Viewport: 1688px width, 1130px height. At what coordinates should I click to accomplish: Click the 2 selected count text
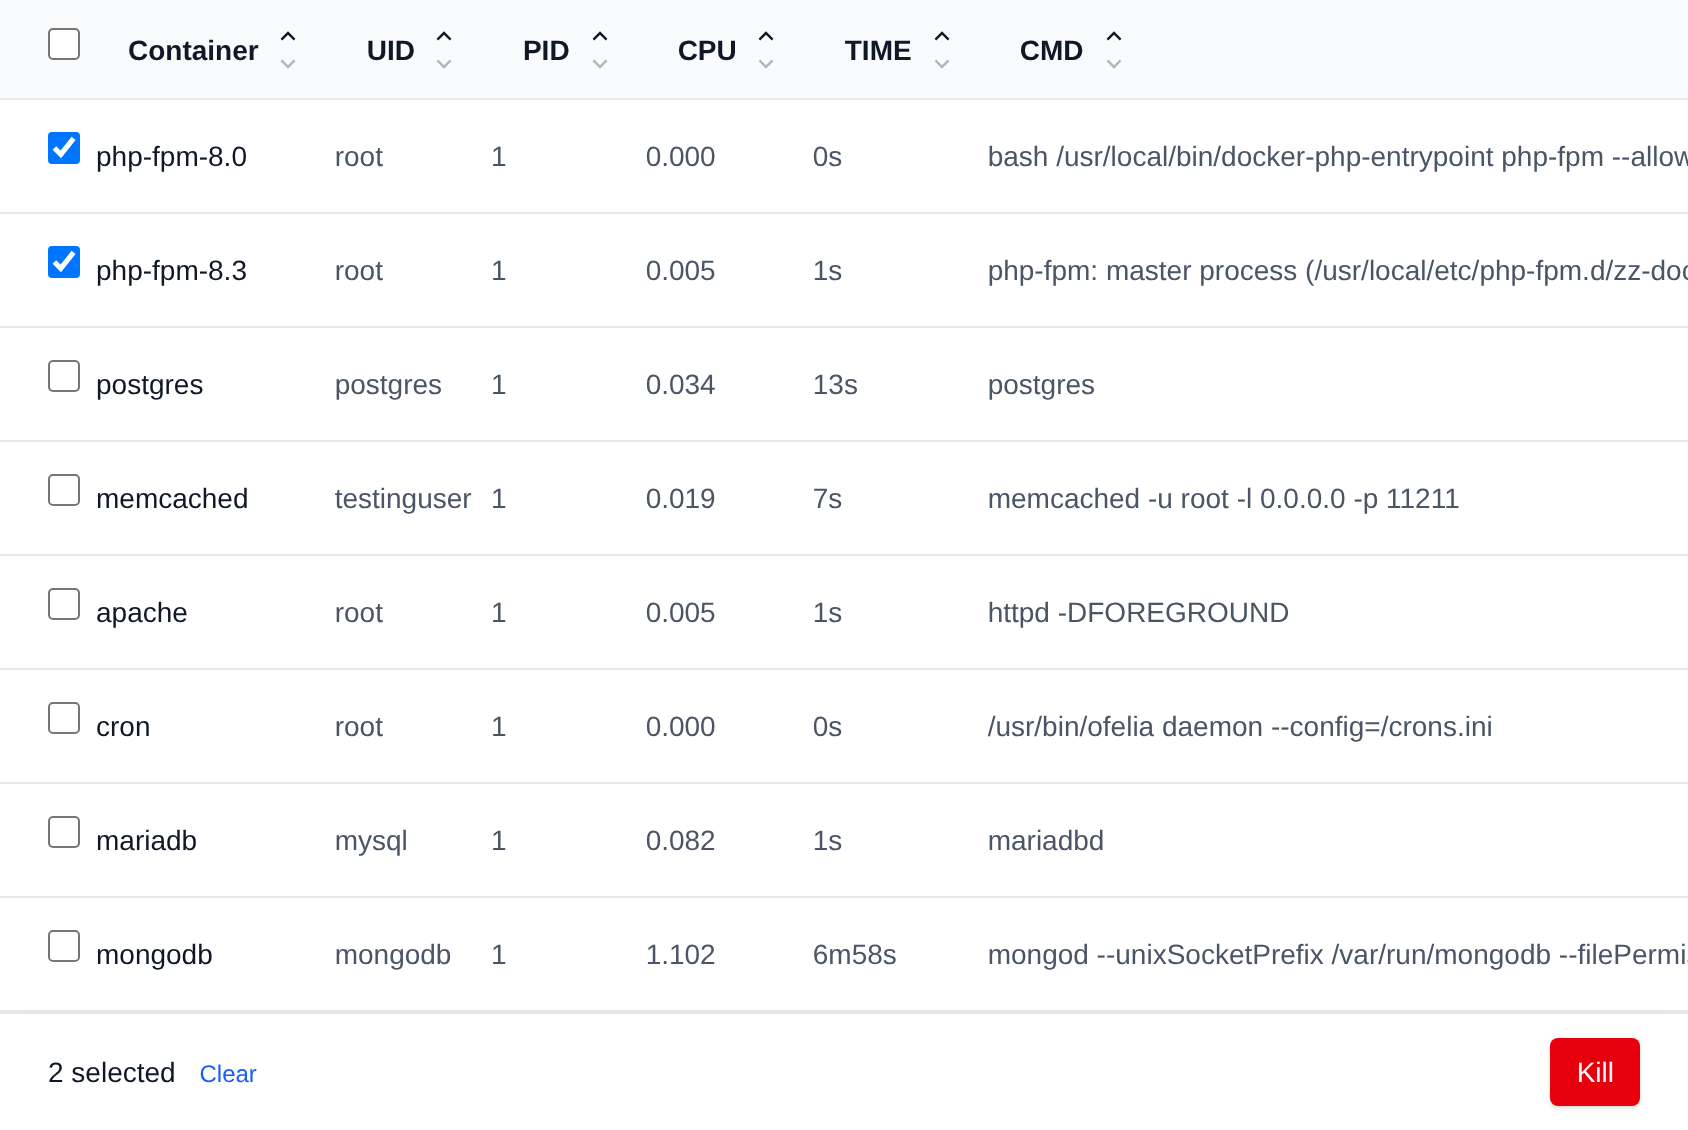[x=111, y=1073]
